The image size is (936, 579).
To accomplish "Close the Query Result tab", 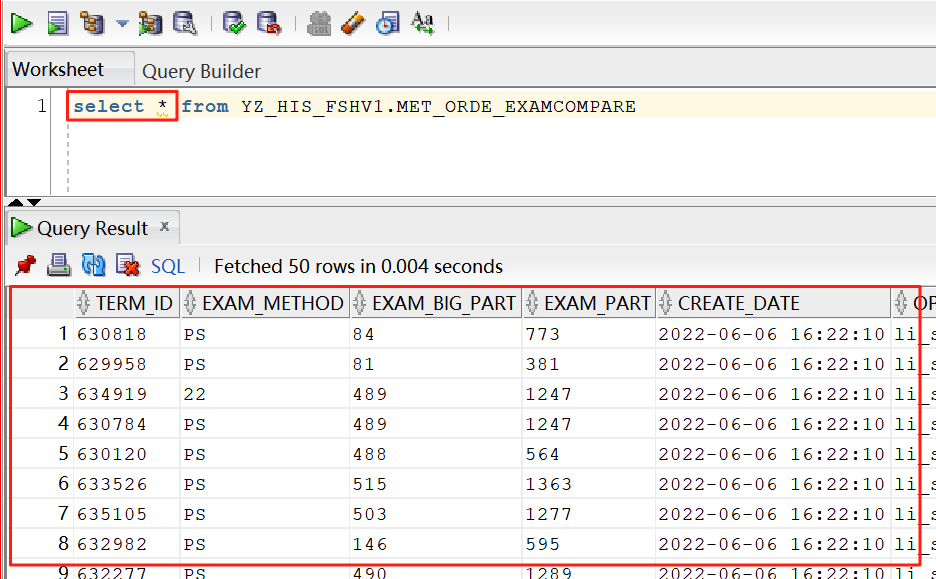I will pos(165,227).
